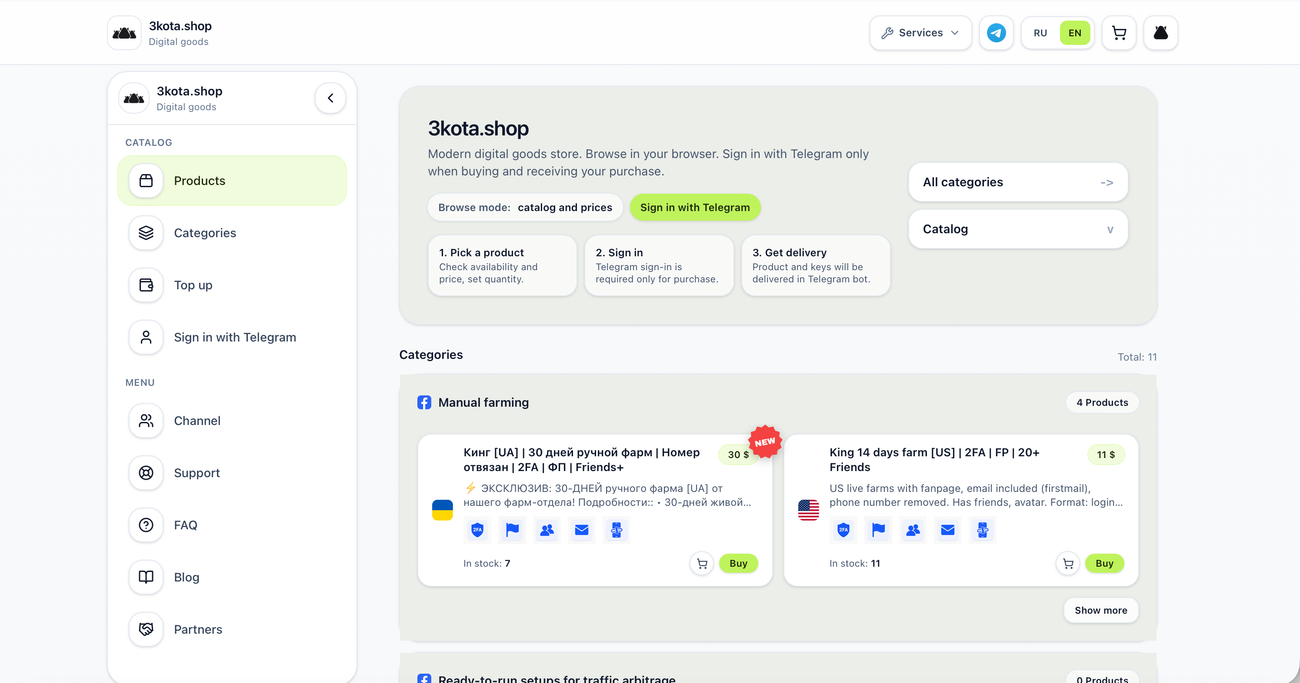Click the US flag on King 14 days product
The height and width of the screenshot is (683, 1300).
808,510
